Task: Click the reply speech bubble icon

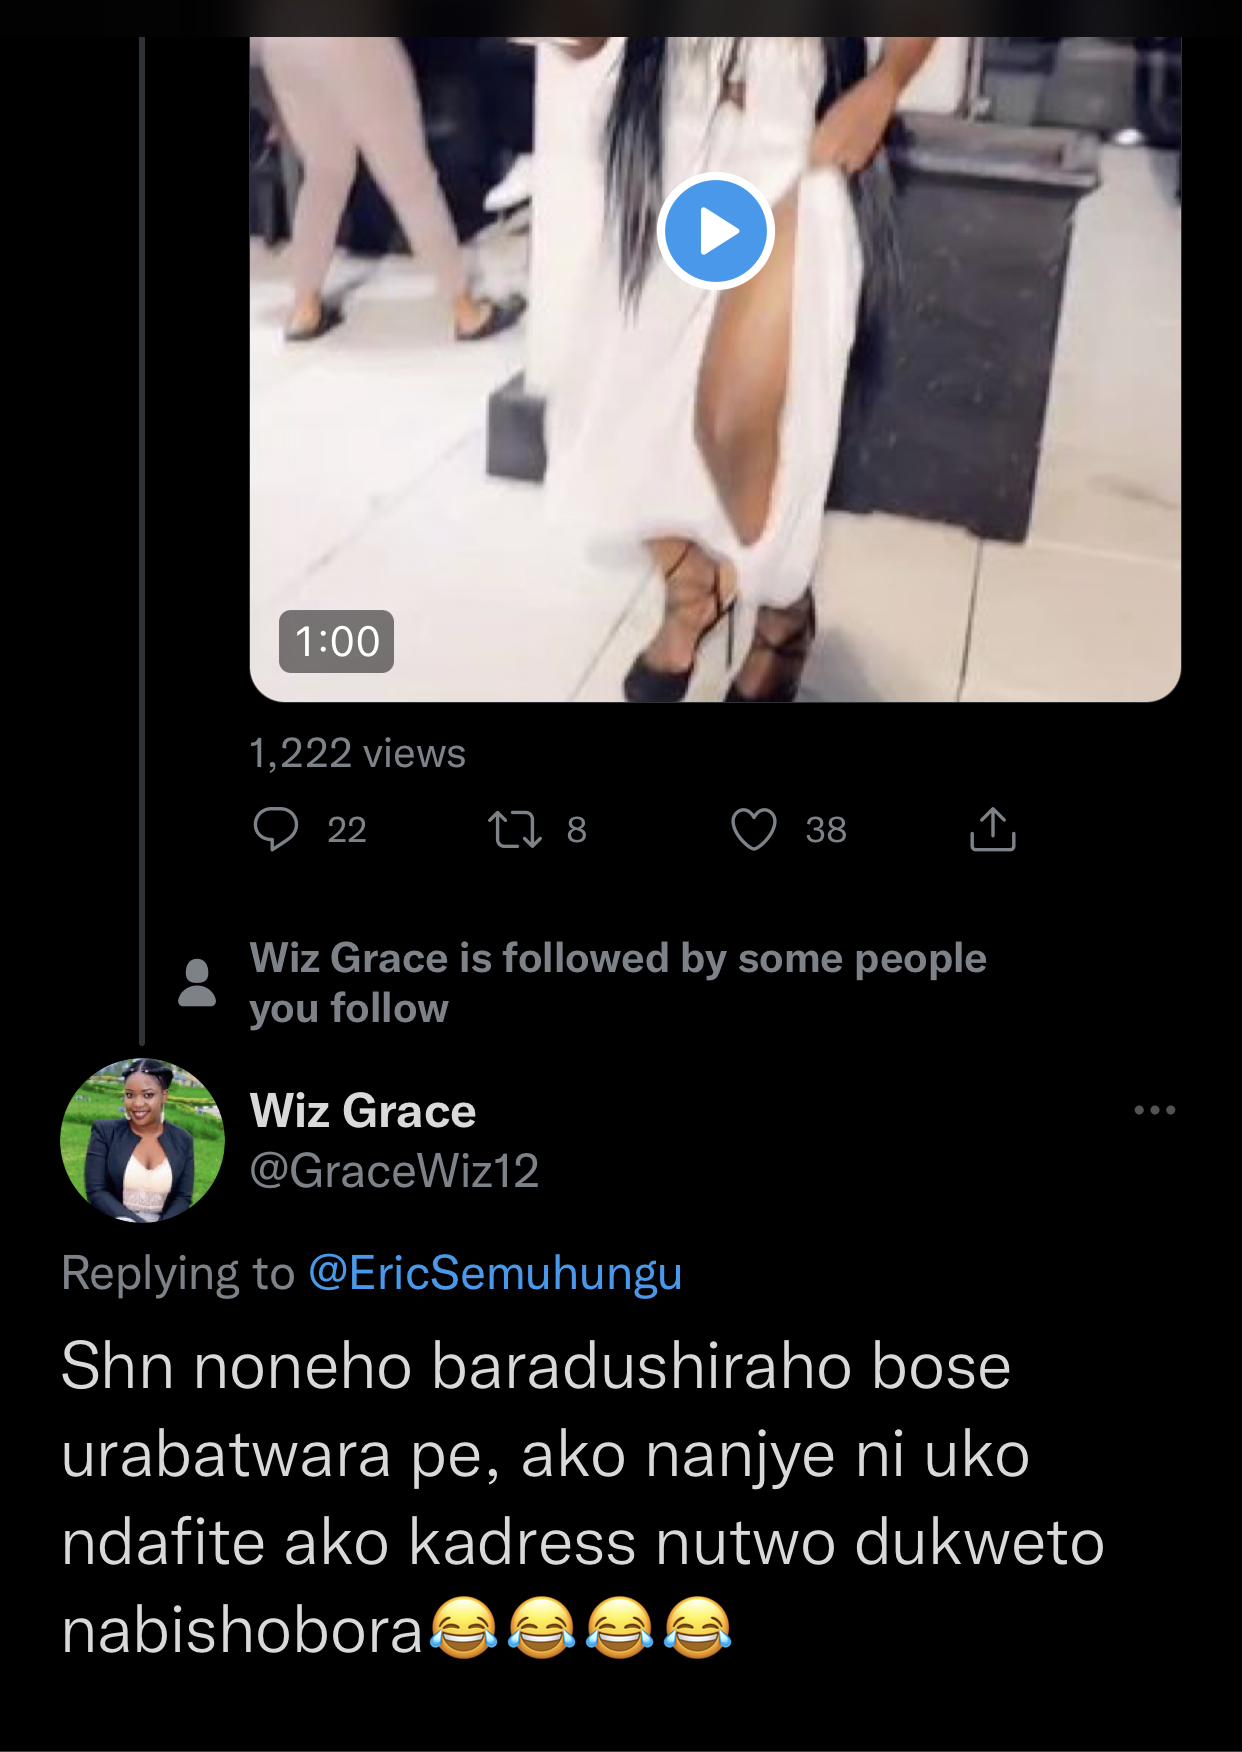Action: tap(276, 829)
